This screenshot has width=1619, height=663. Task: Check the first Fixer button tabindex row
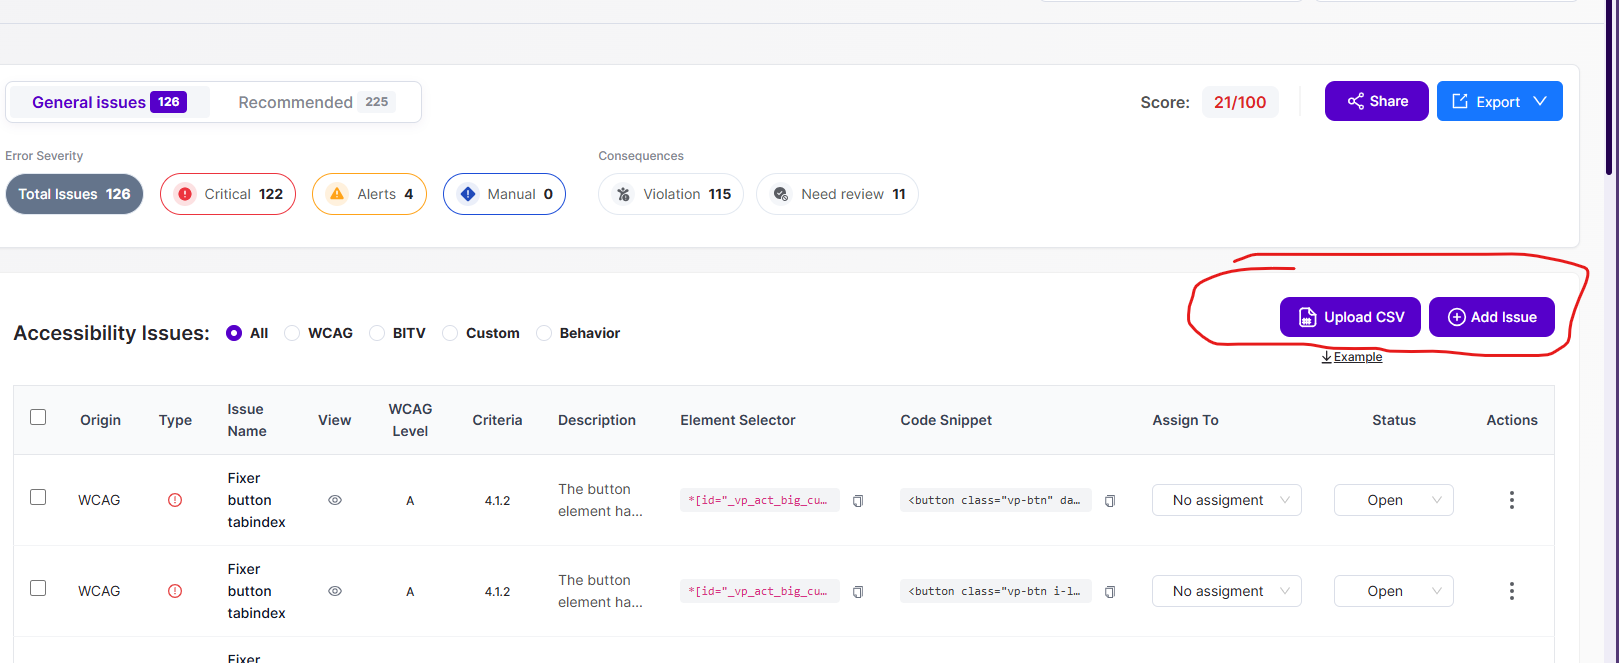(x=38, y=497)
